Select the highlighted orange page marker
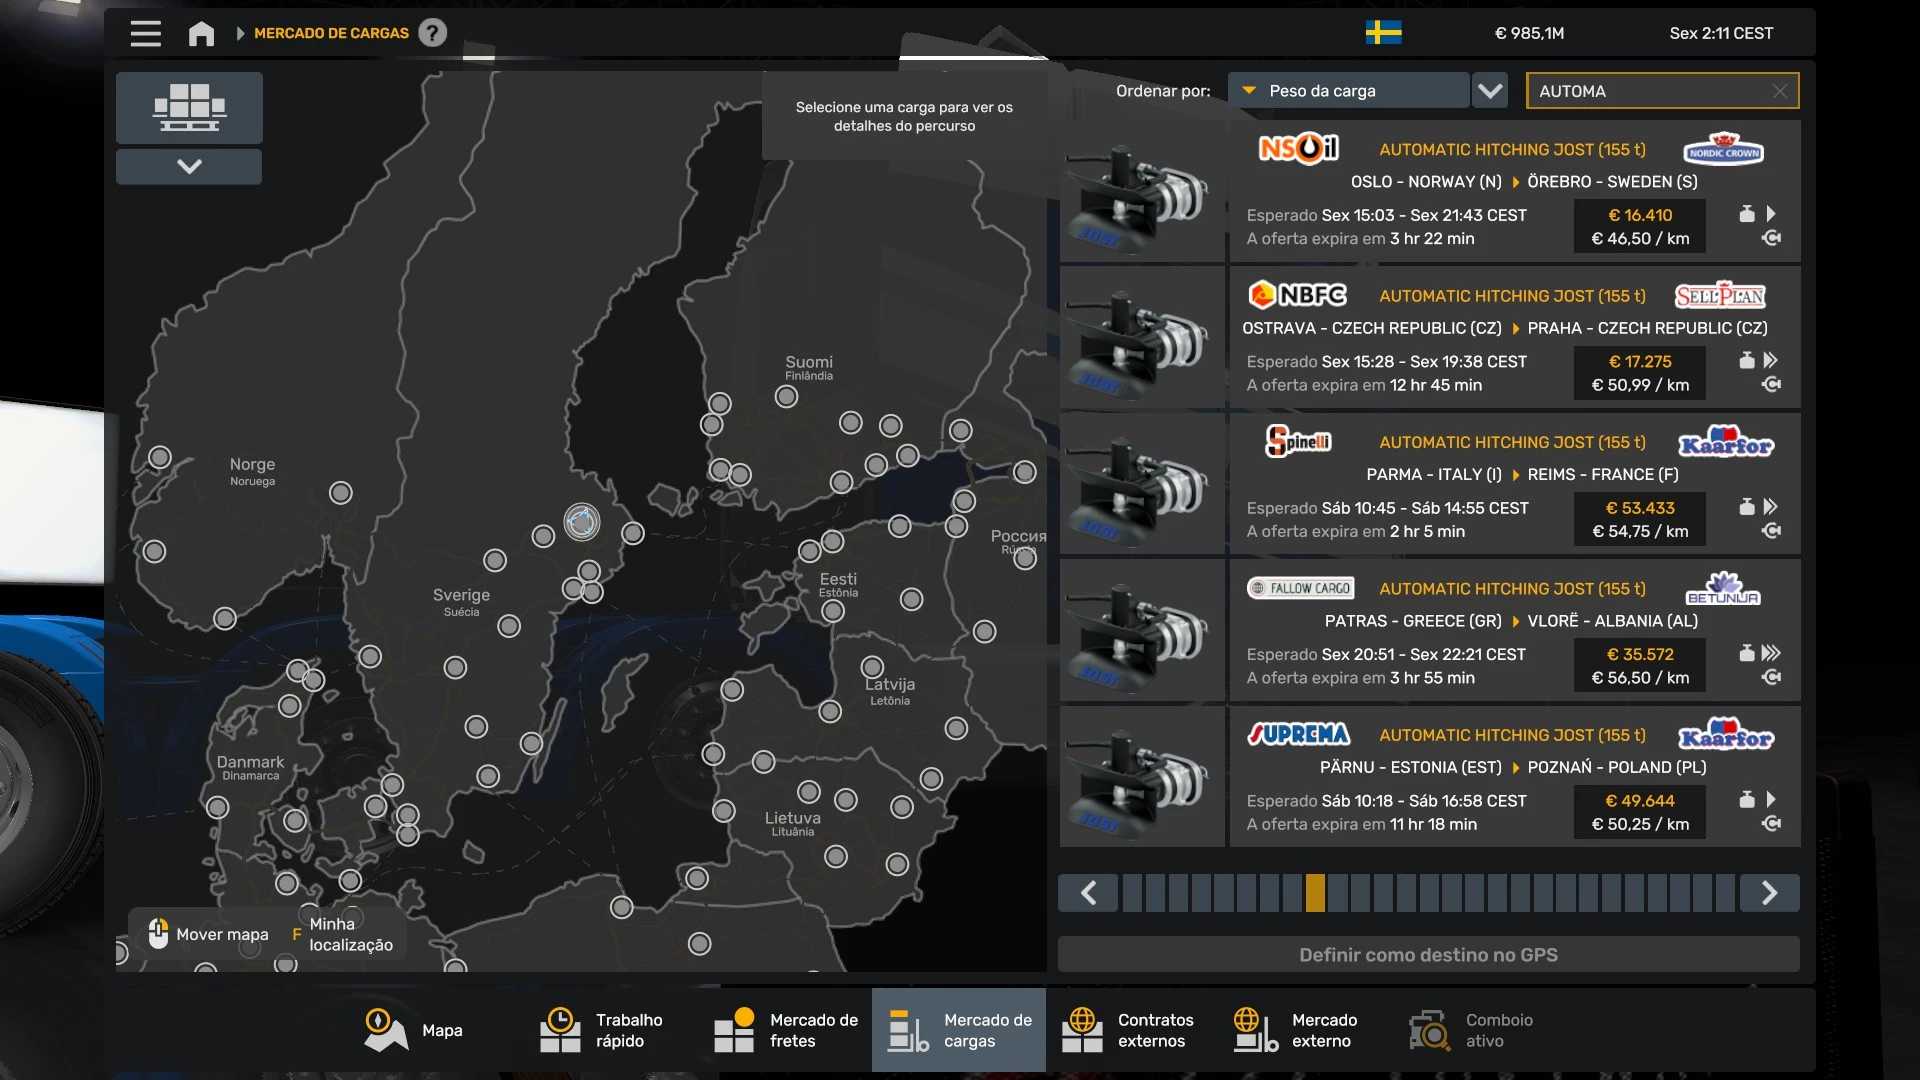Viewport: 1920px width, 1080px height. tap(1315, 893)
